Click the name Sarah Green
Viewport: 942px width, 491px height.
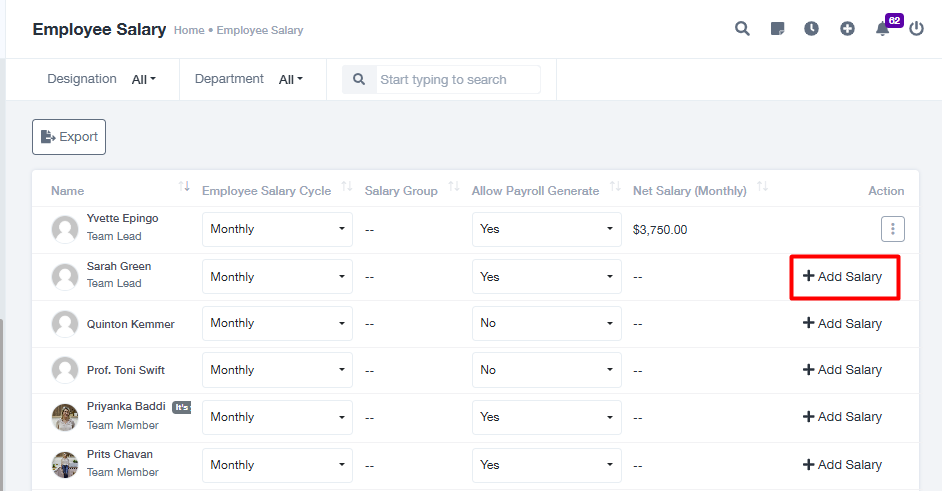pos(119,266)
